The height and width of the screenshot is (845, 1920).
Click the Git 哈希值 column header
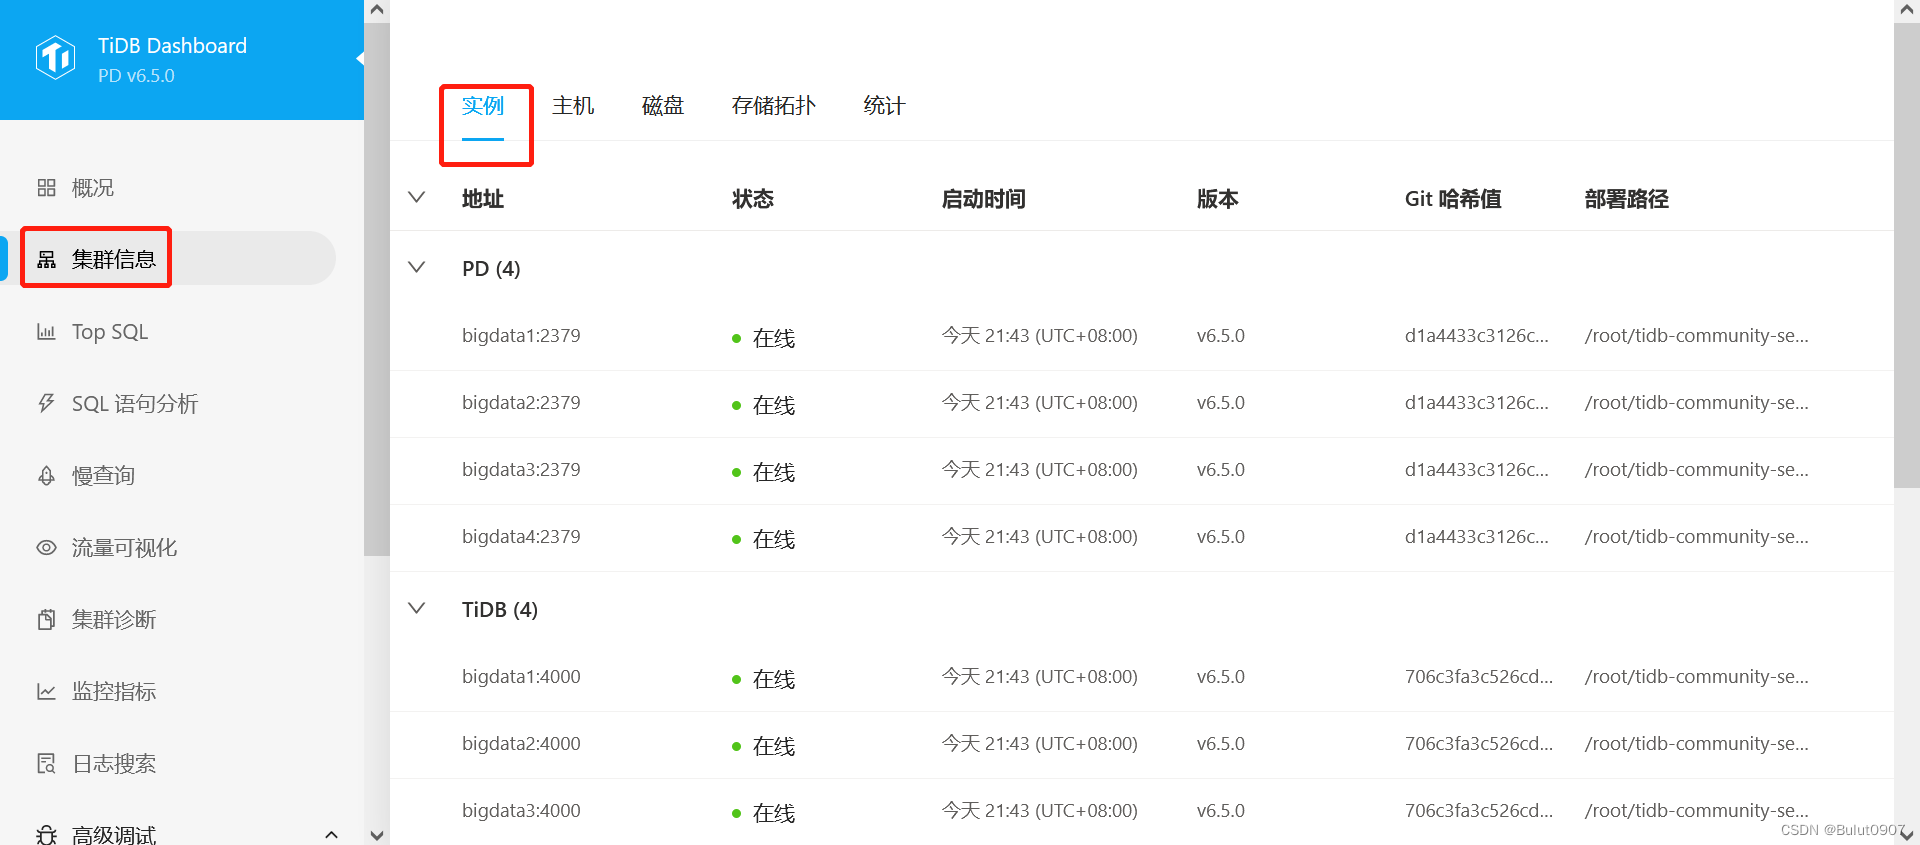click(x=1453, y=199)
